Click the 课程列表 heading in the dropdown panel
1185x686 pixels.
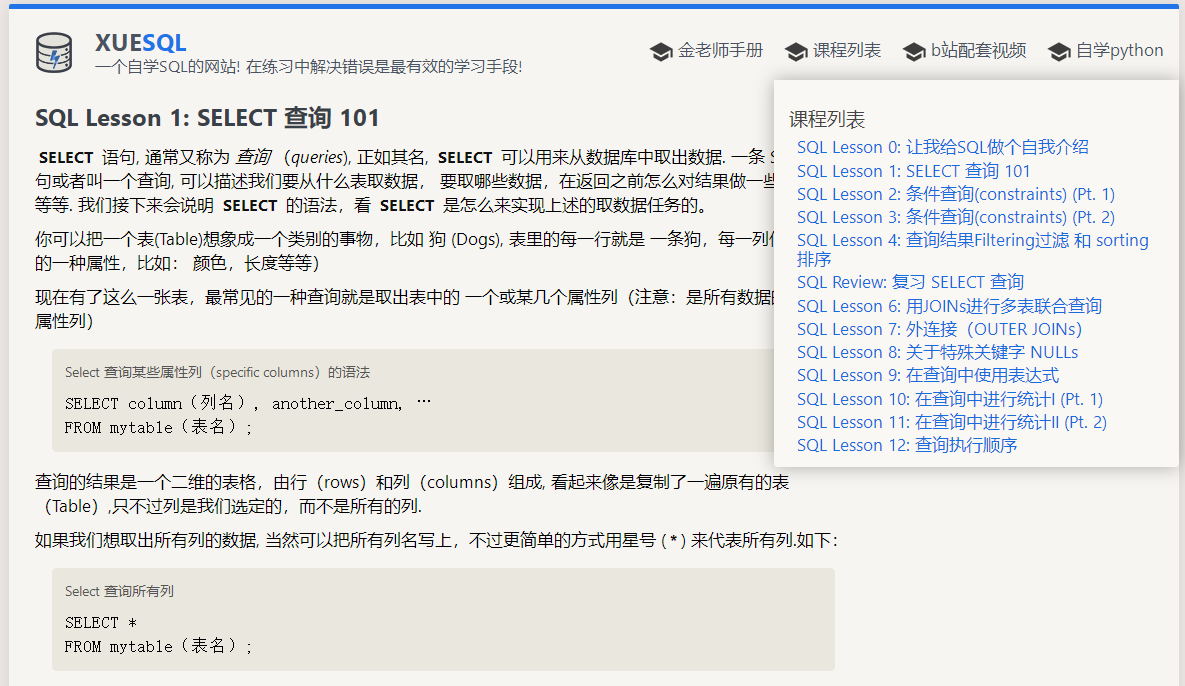pyautogui.click(x=827, y=119)
